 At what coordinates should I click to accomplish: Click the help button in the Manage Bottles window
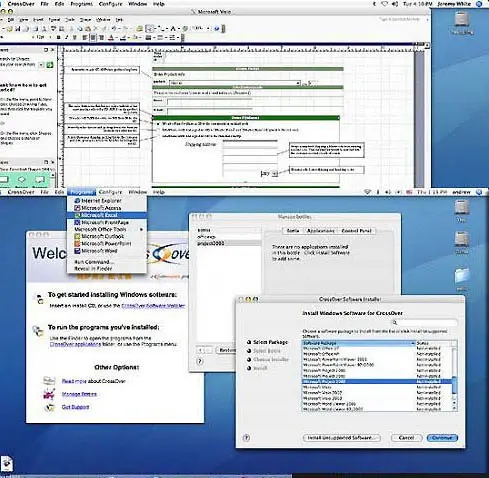pyautogui.click(x=200, y=361)
